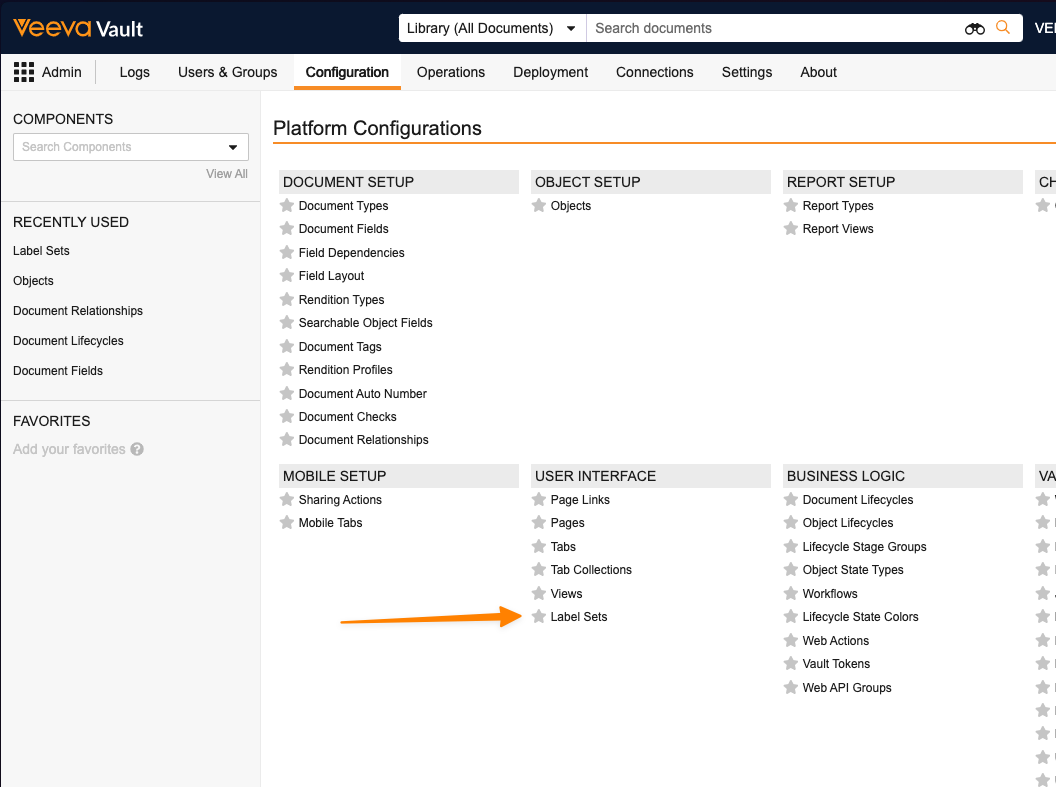Open Document Lifecycles from Recently Used
This screenshot has height=787, width=1056.
point(68,341)
